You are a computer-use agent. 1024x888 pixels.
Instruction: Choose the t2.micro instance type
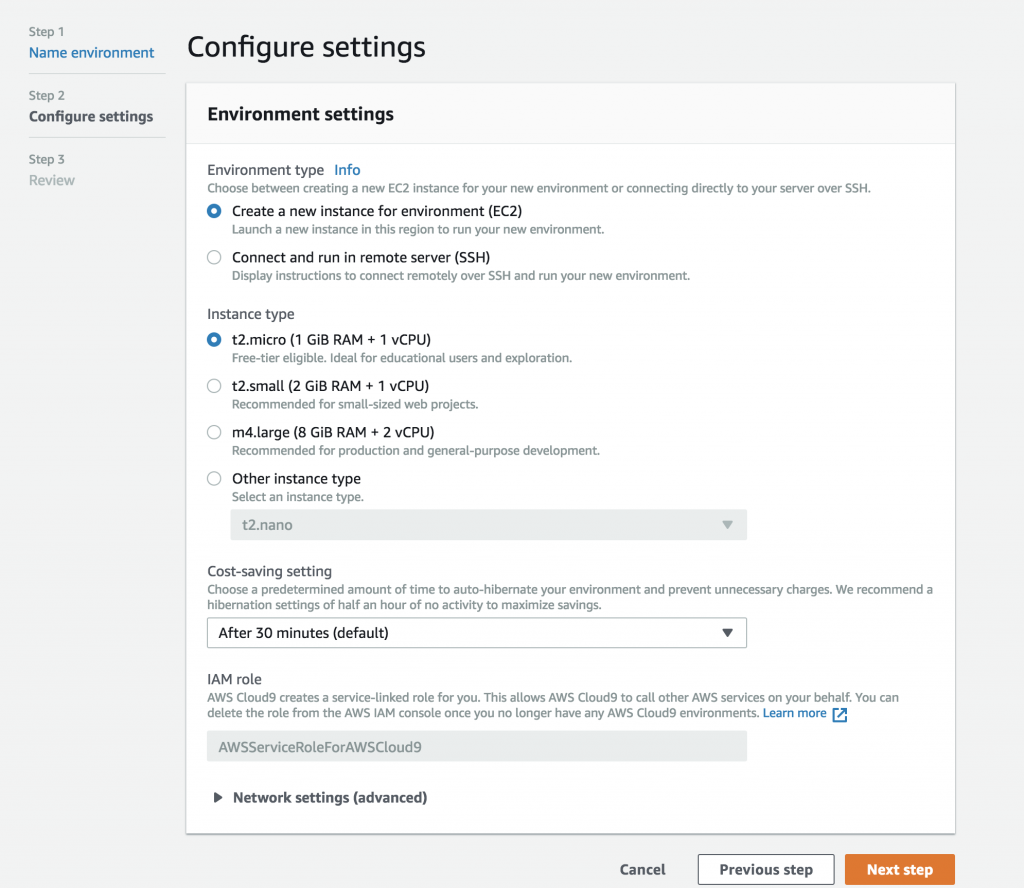214,340
